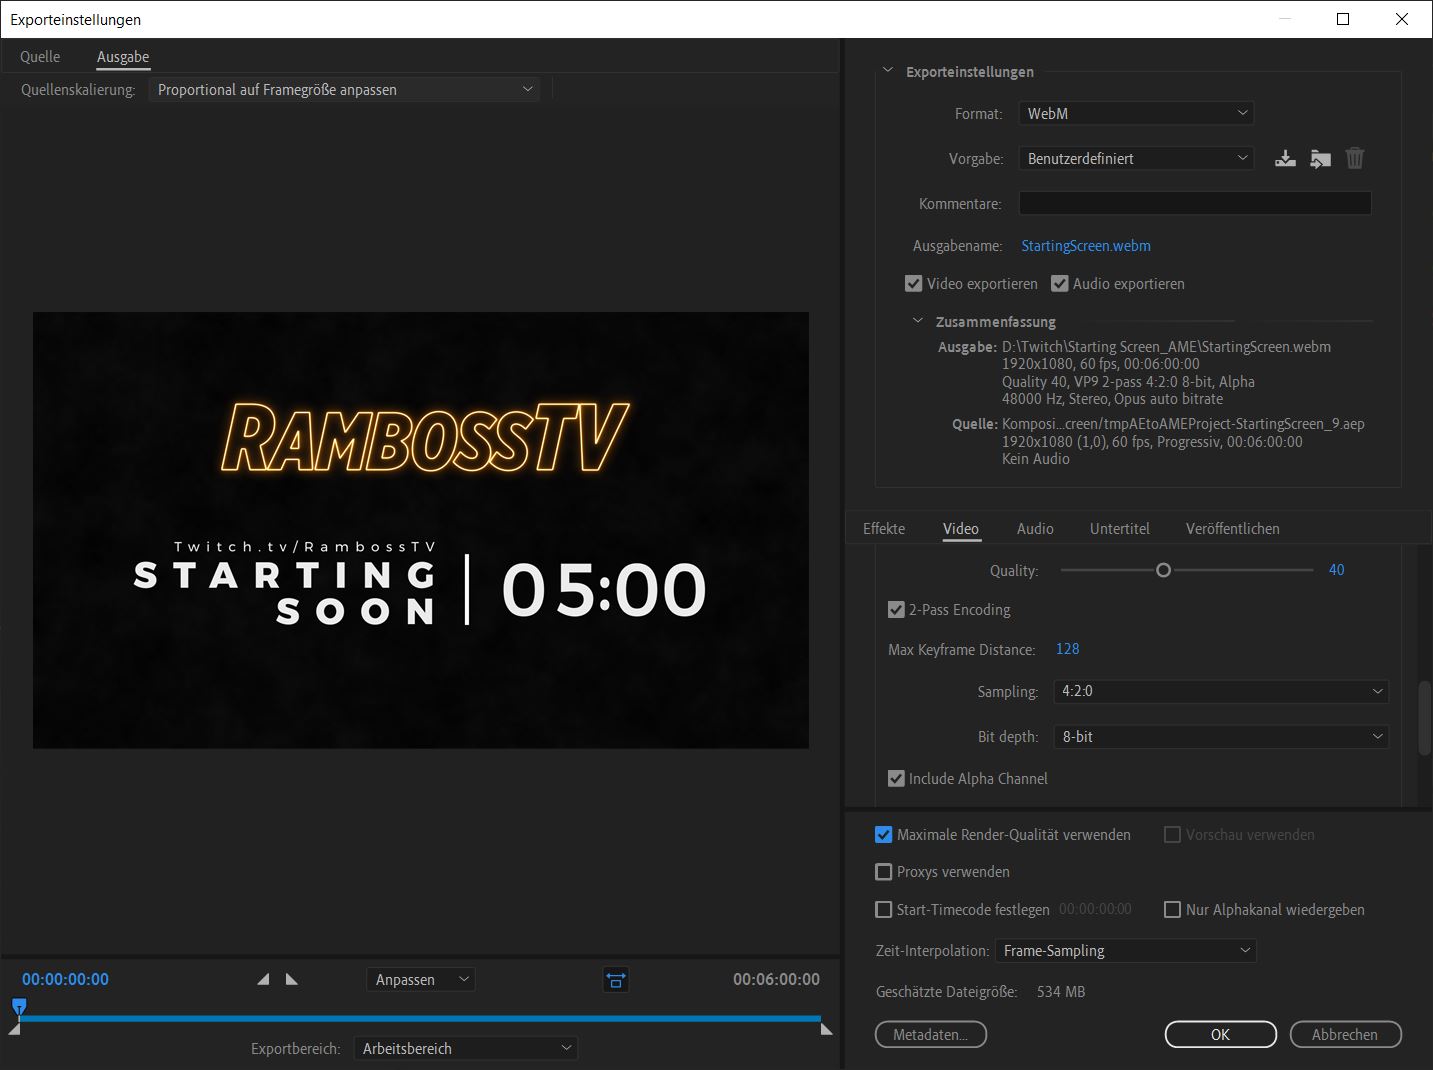The image size is (1433, 1070).
Task: Open the Sampling 4:2:0 dropdown
Action: pos(1221,691)
